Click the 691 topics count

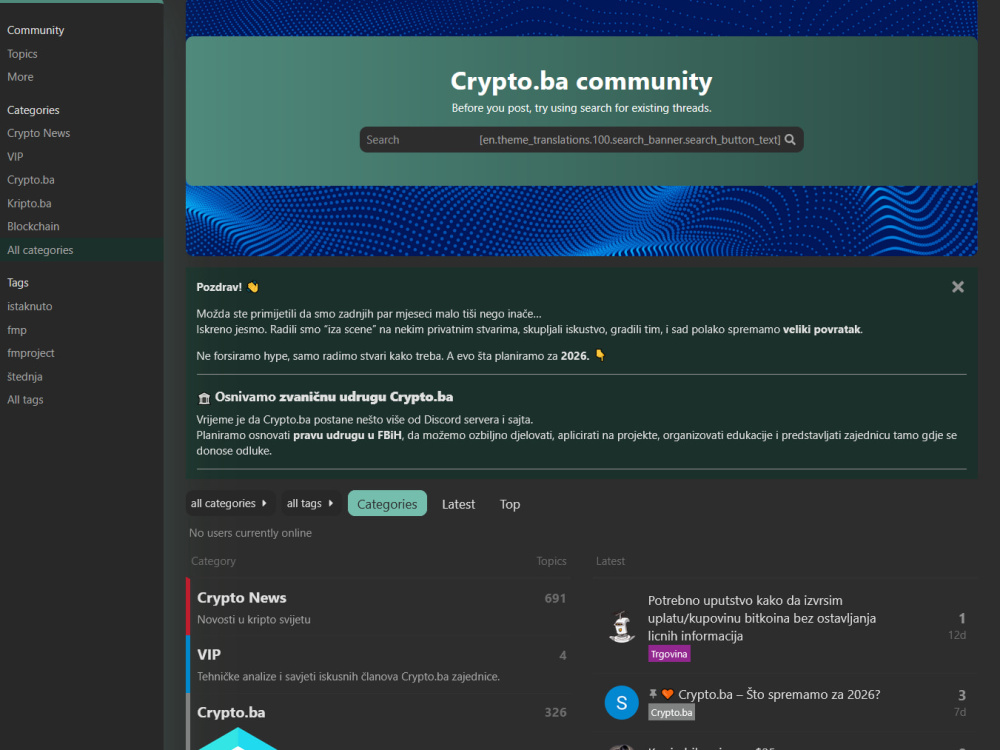click(555, 598)
